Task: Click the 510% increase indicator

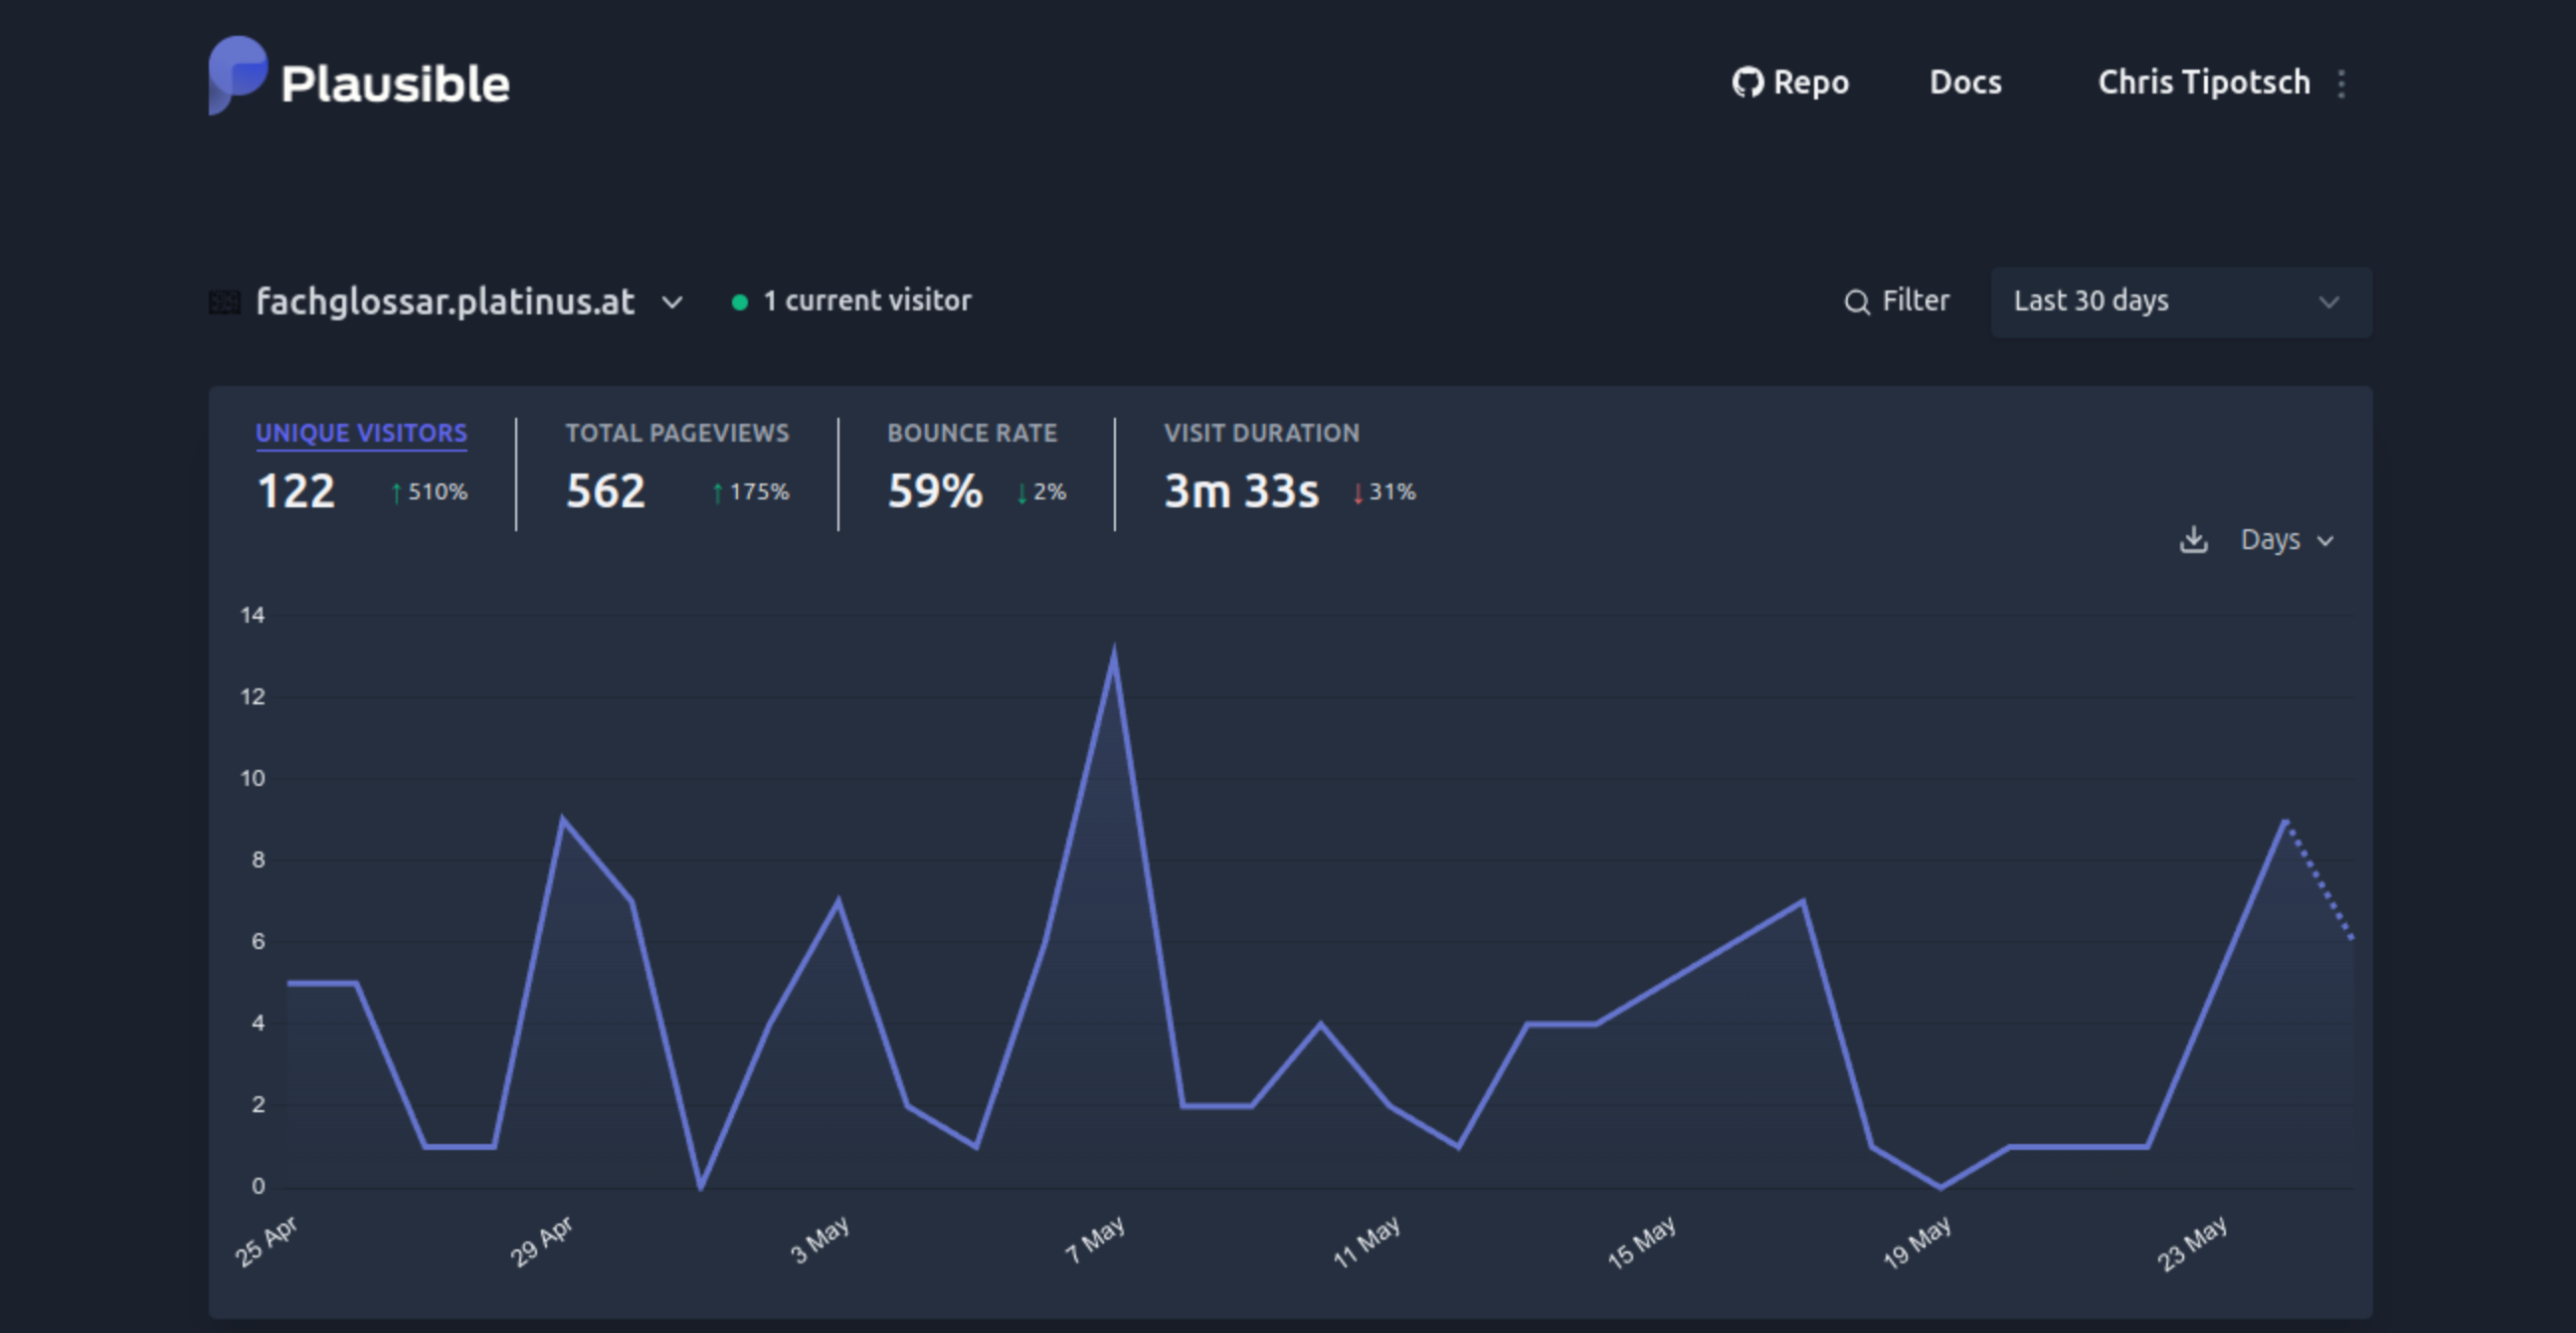Action: 429,492
